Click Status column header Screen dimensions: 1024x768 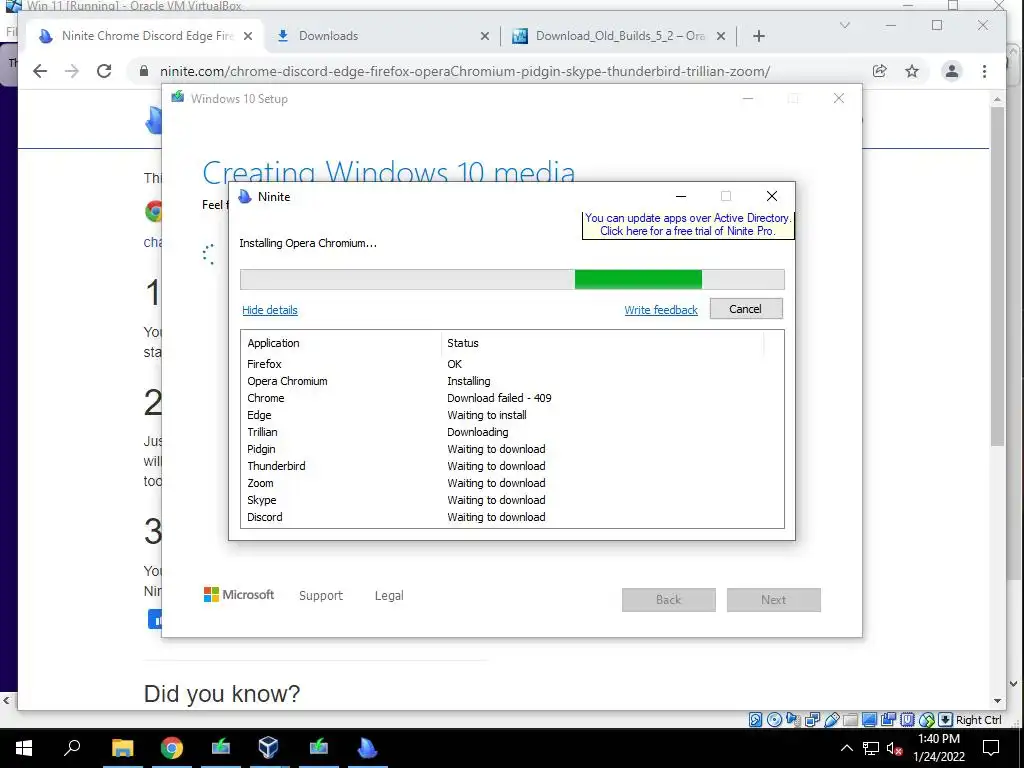(603, 343)
